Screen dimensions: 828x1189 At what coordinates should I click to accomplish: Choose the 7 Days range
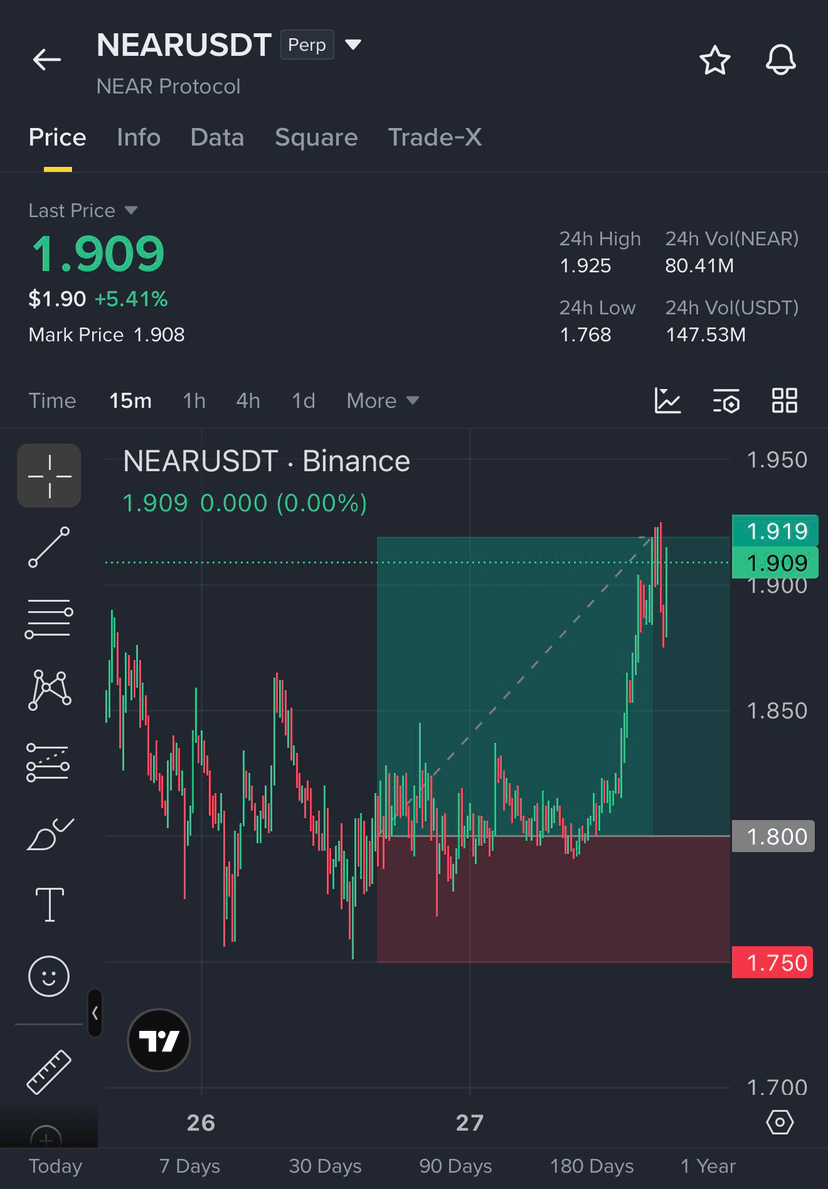[190, 1166]
